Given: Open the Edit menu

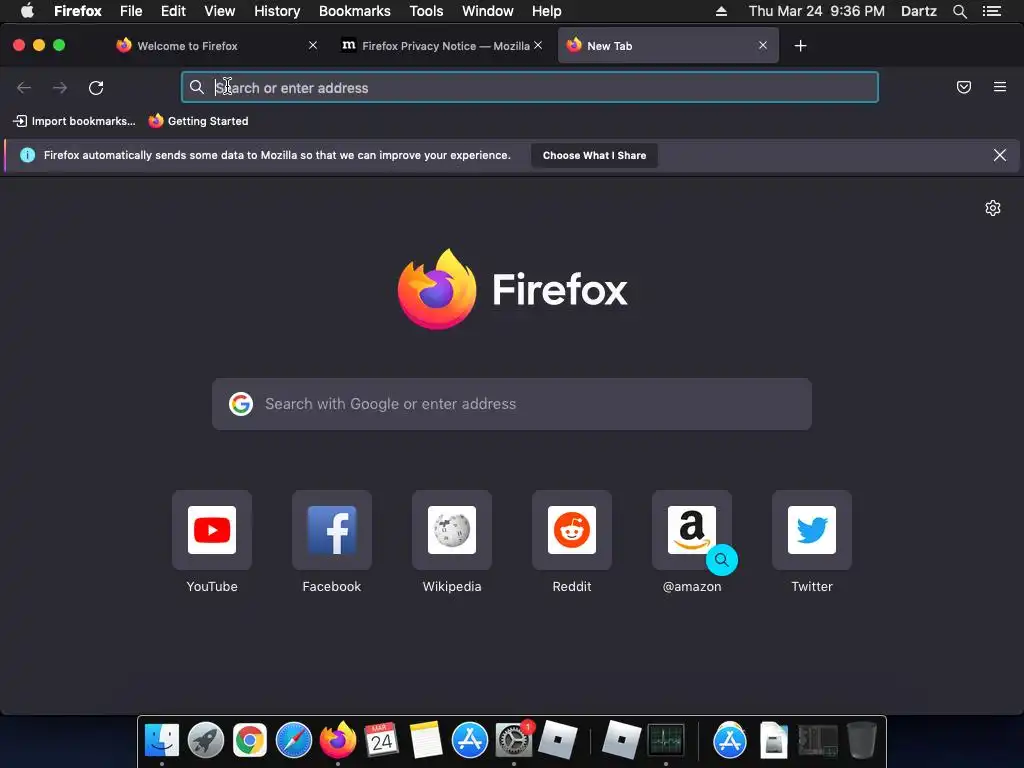Looking at the screenshot, I should tap(173, 11).
